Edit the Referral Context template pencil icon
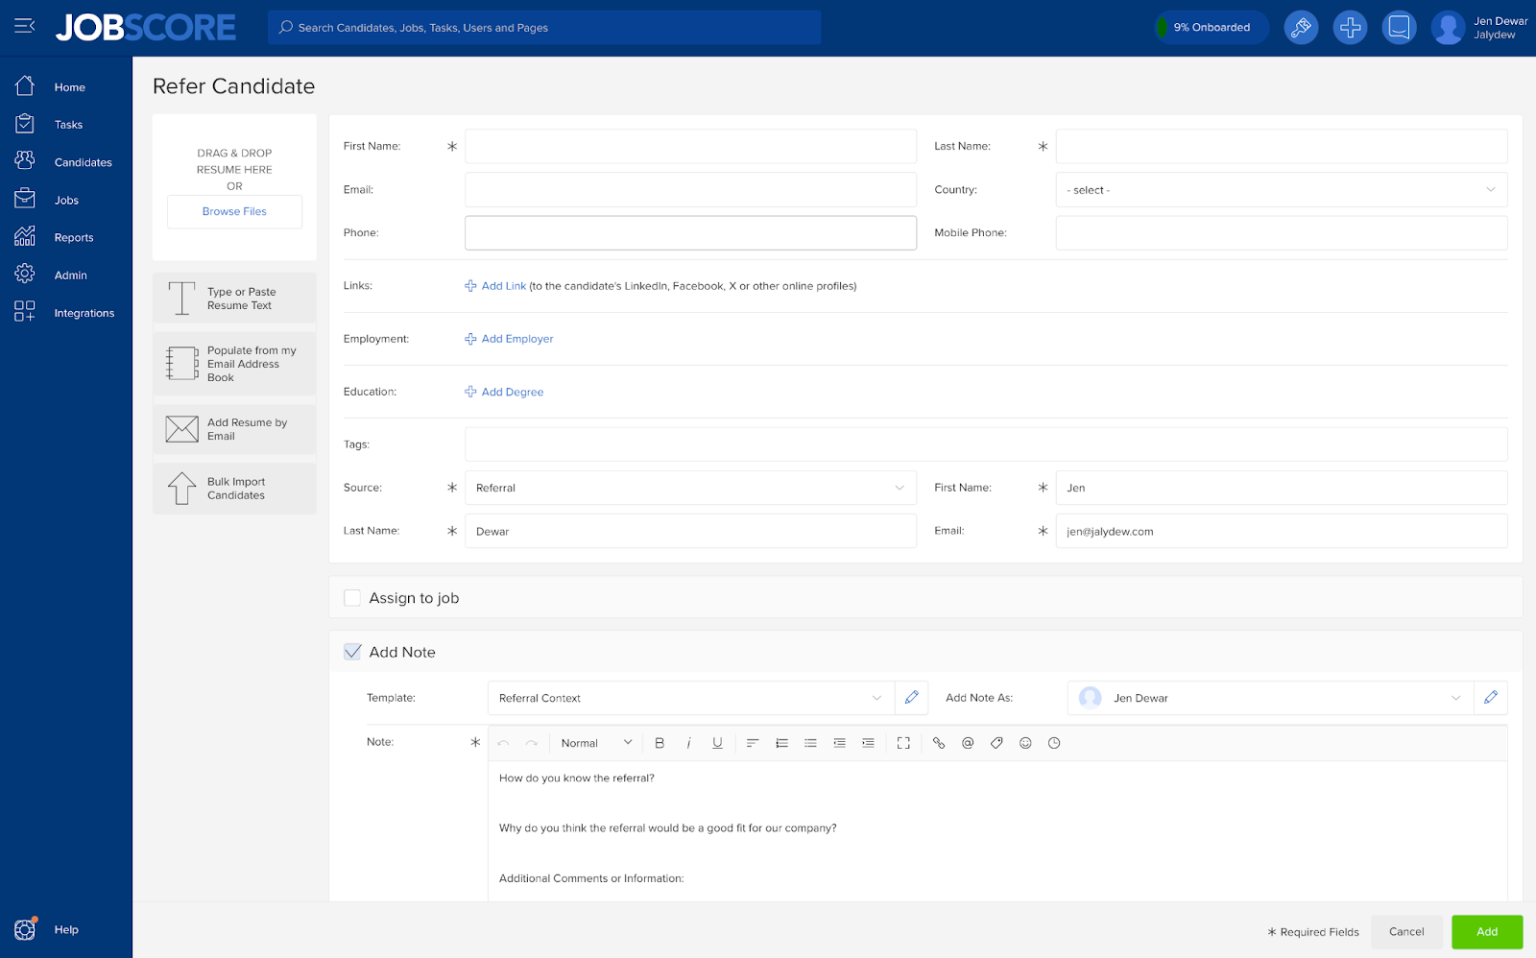This screenshot has width=1536, height=958. [911, 698]
